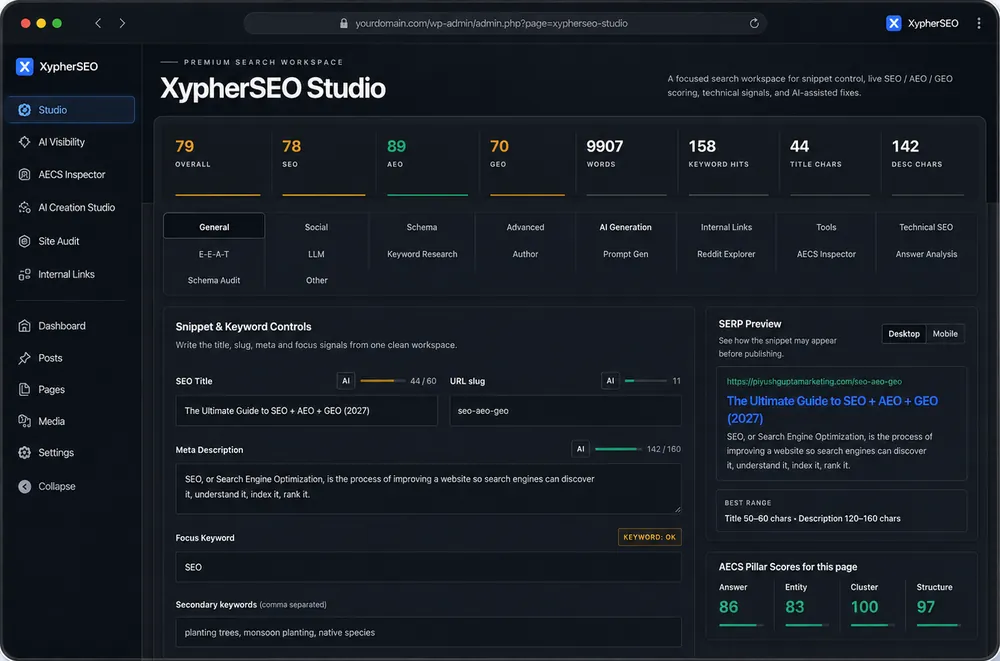Click into the URL slug input field

point(566,411)
